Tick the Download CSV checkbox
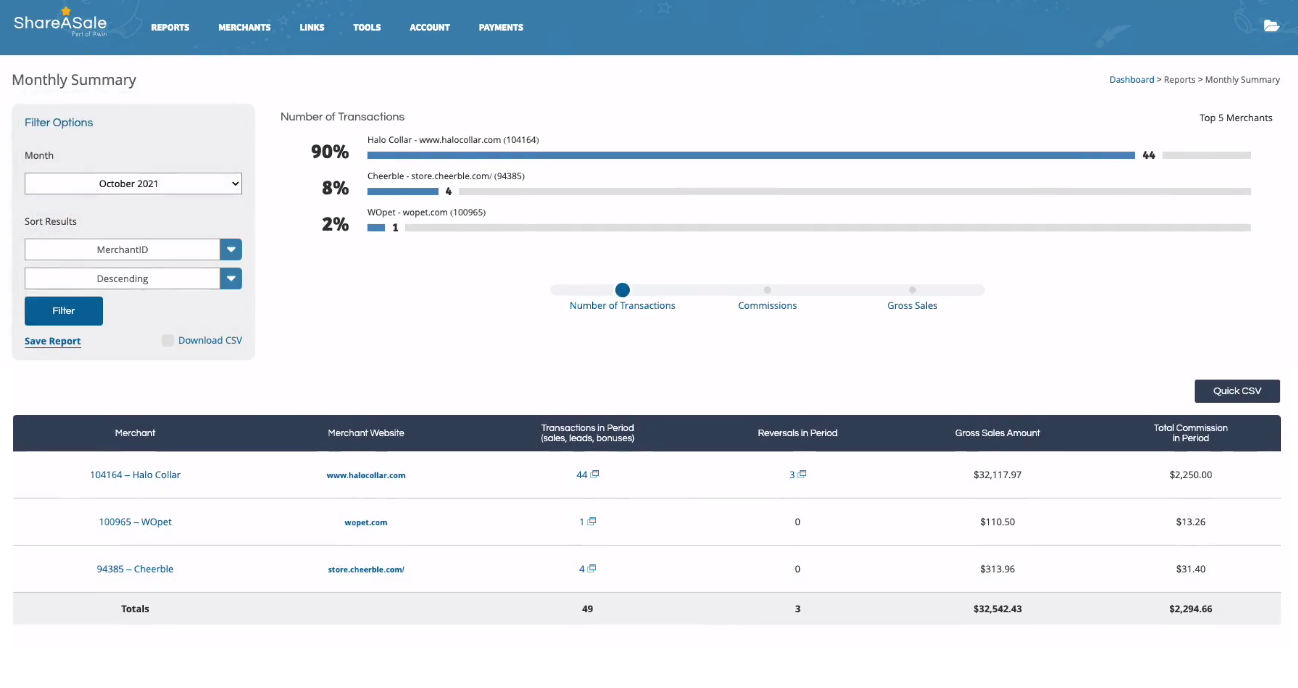The image size is (1298, 688). (167, 341)
